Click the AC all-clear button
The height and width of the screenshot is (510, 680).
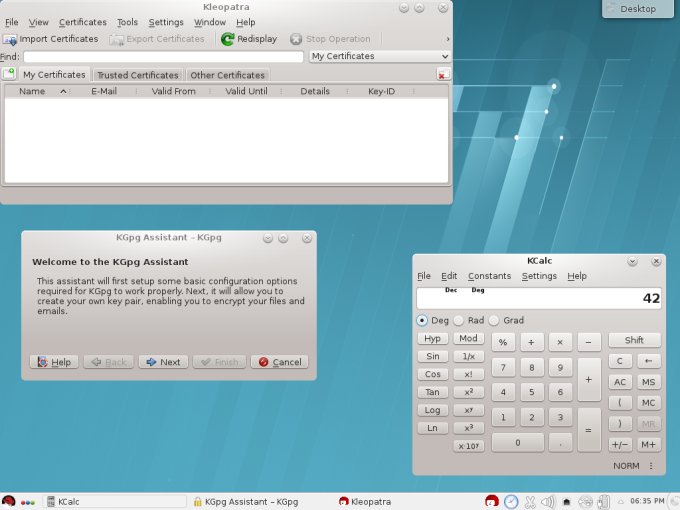620,382
